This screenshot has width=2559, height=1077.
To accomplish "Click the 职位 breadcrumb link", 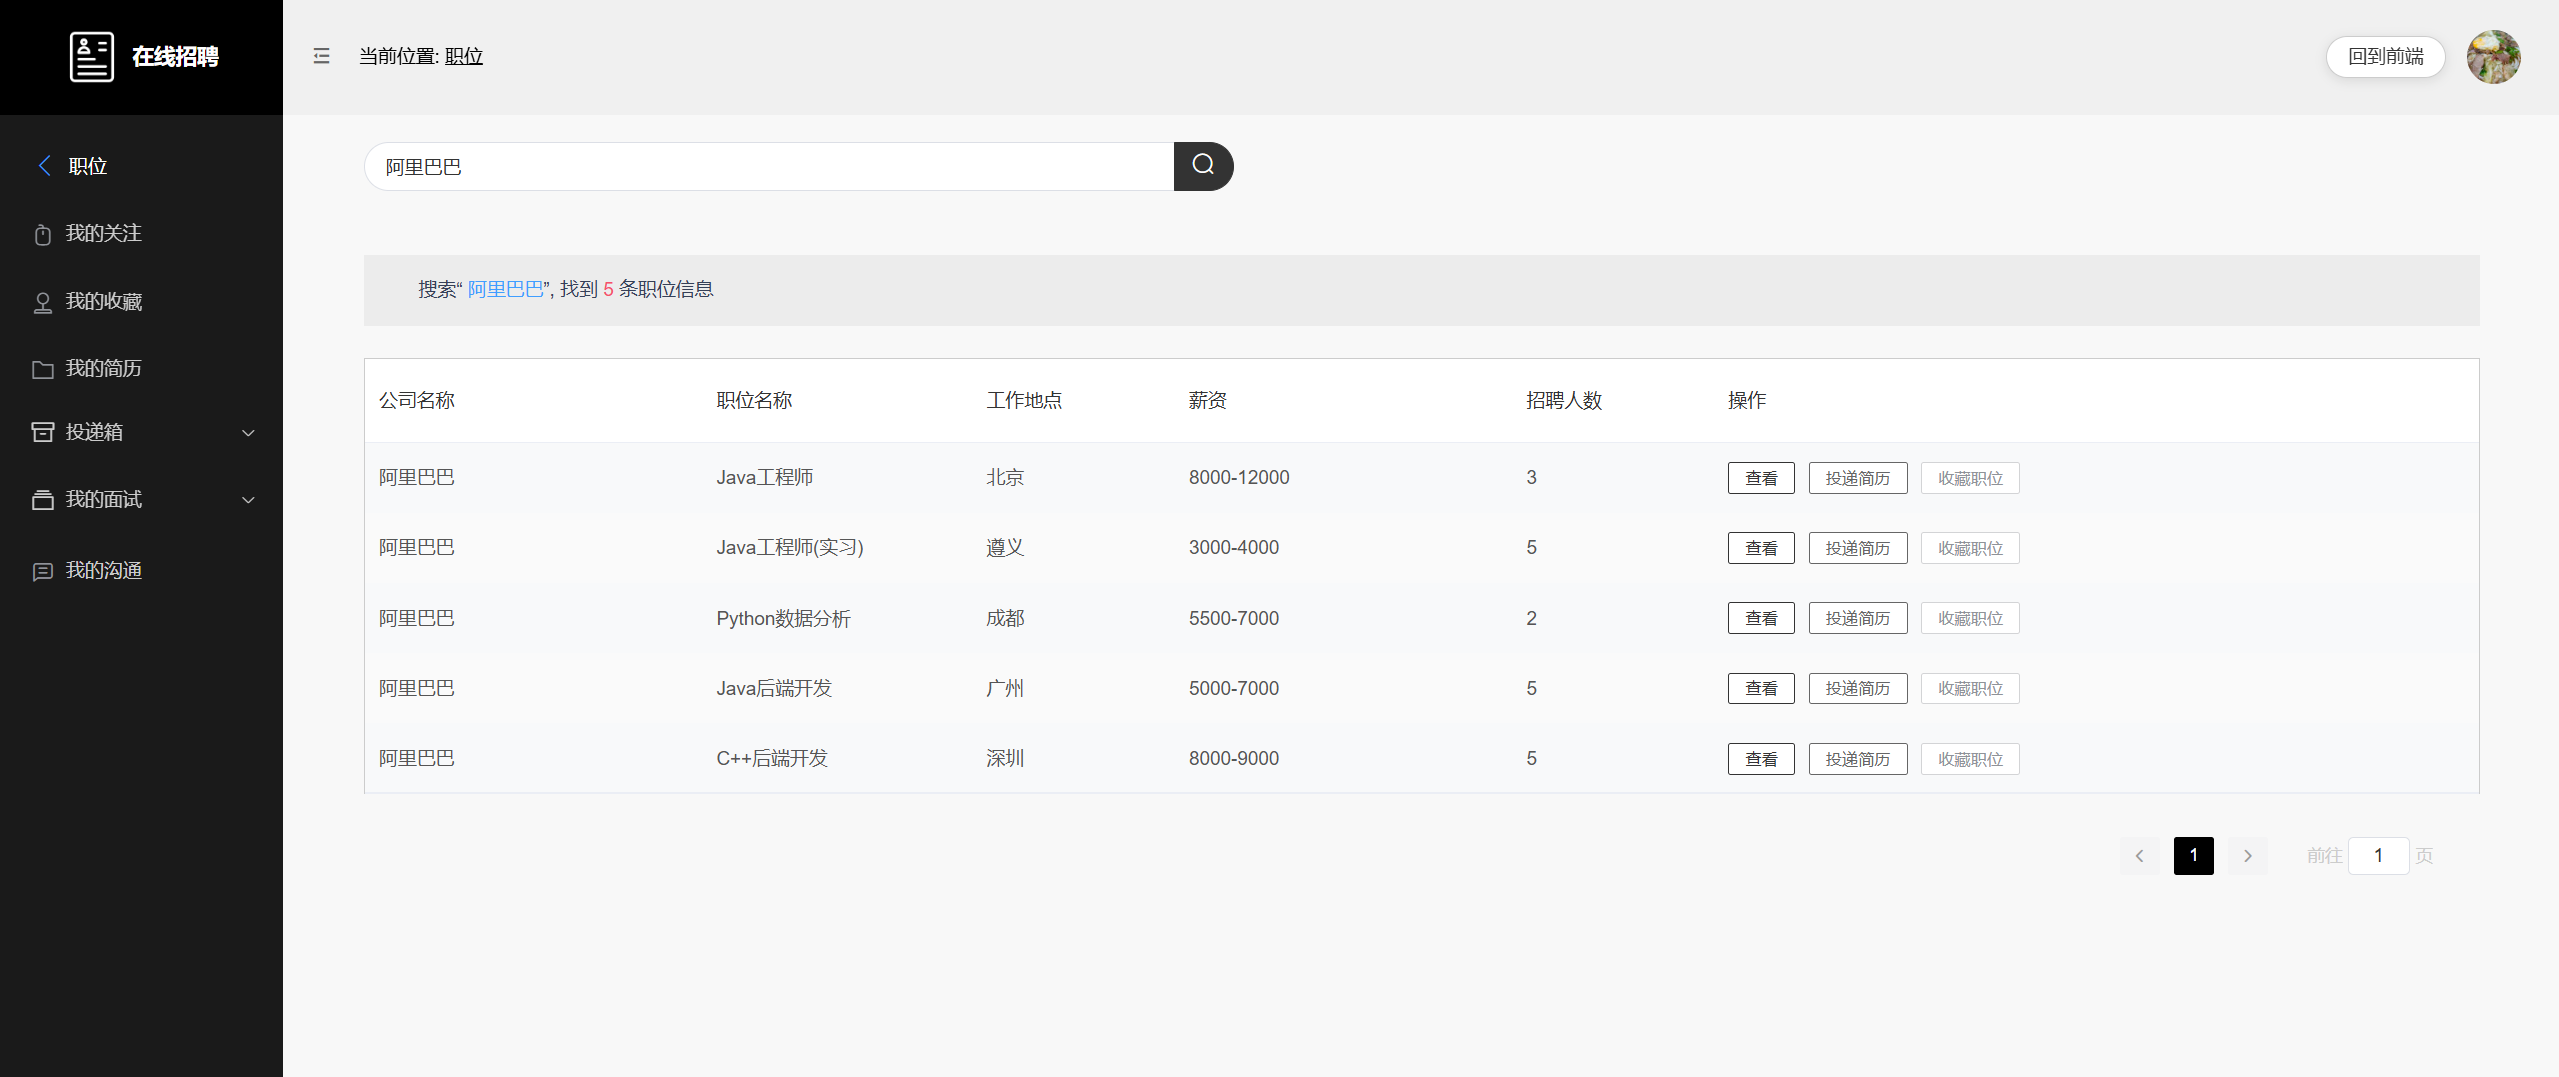I will [x=464, y=56].
